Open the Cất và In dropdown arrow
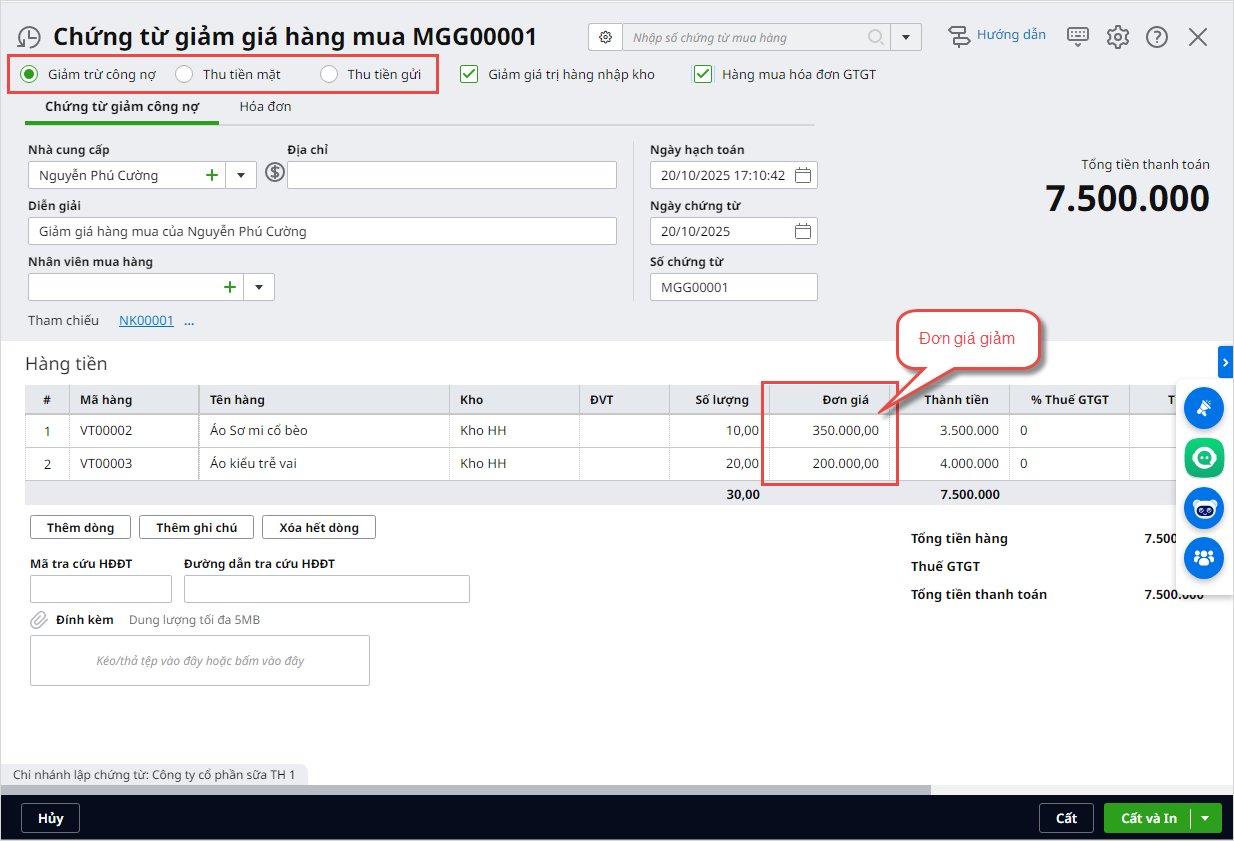The width and height of the screenshot is (1234, 841). click(x=1205, y=818)
